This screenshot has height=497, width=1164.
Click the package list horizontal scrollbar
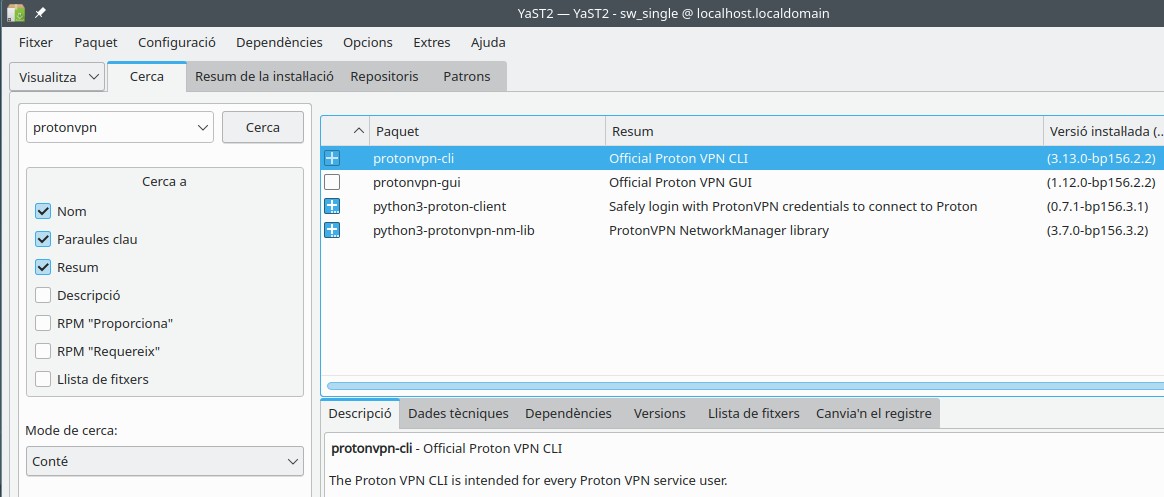point(745,386)
